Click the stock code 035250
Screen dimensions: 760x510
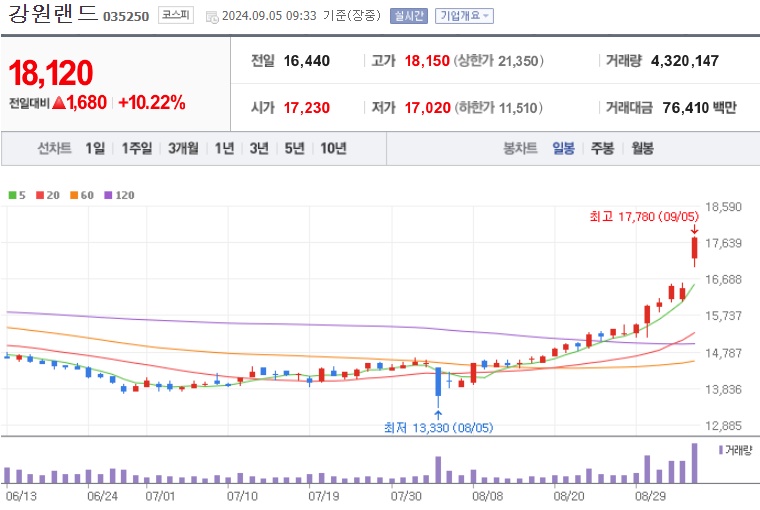pyautogui.click(x=126, y=16)
